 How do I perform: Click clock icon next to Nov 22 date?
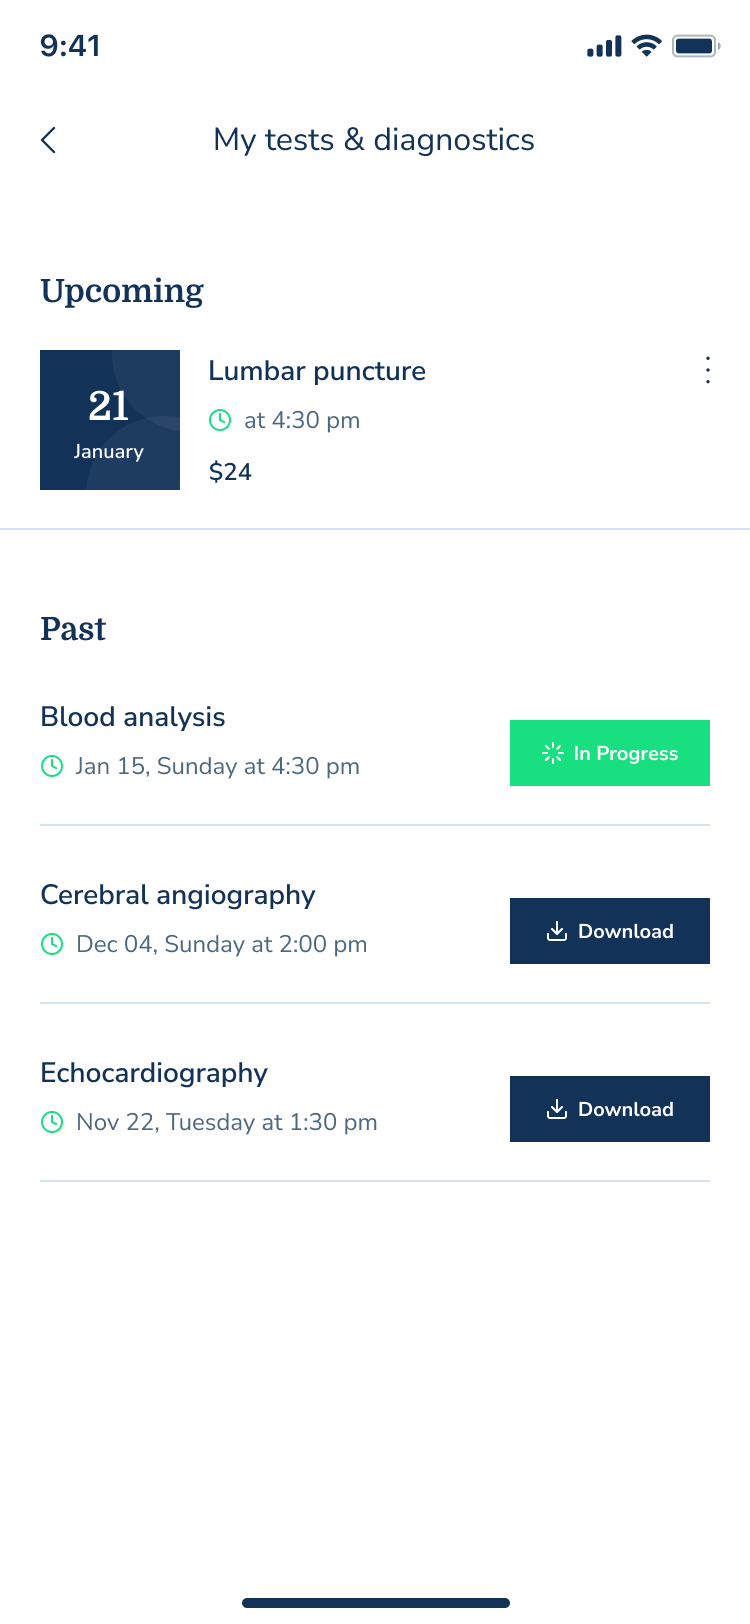52,1122
